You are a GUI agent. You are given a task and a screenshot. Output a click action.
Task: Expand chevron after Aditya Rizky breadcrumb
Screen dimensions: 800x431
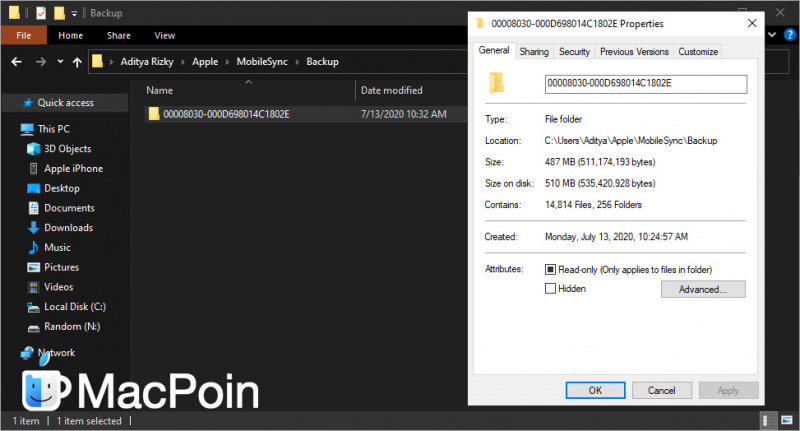[182, 62]
